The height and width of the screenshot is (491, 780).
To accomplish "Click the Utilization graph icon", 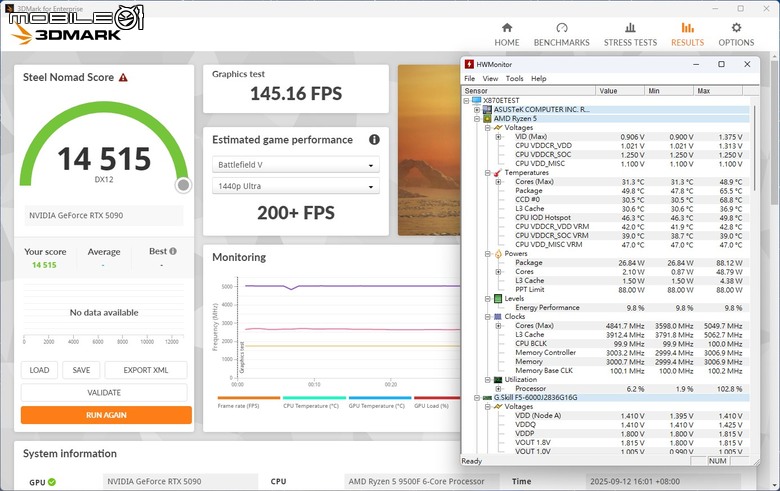I will (498, 380).
